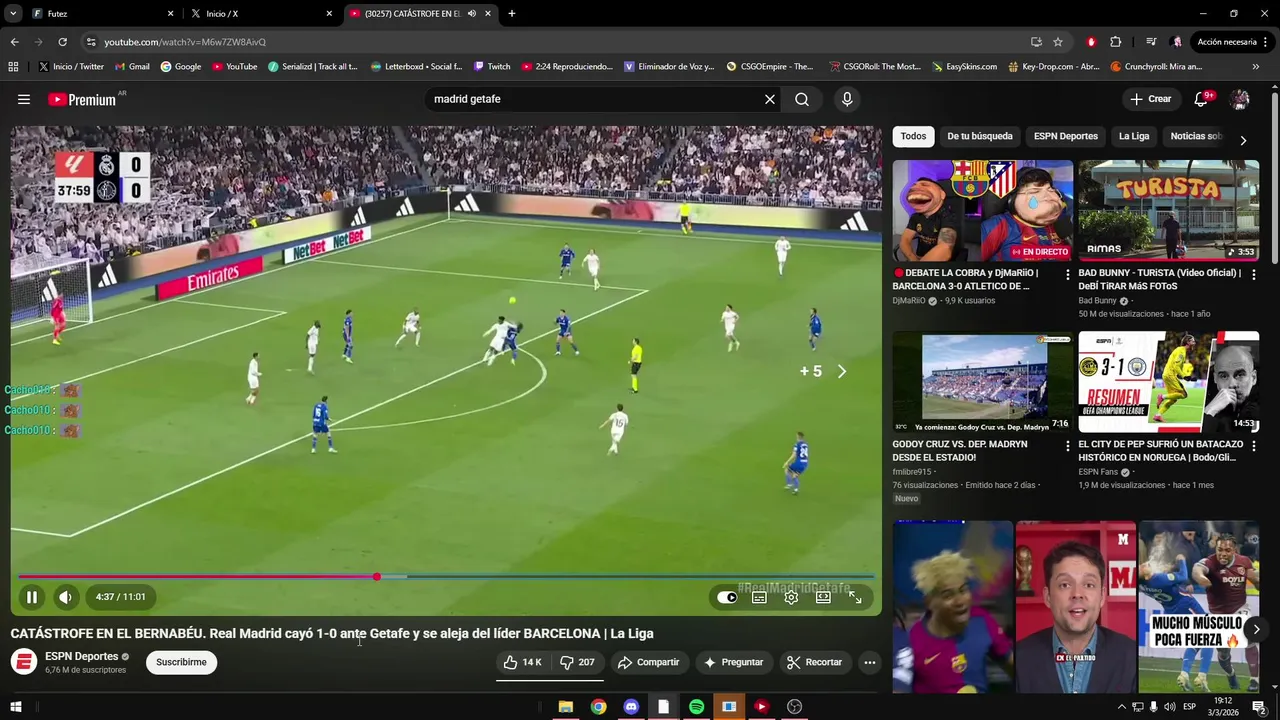Viewport: 1280px width, 720px height.
Task: Open the Extensions puzzle icon
Action: (1116, 42)
